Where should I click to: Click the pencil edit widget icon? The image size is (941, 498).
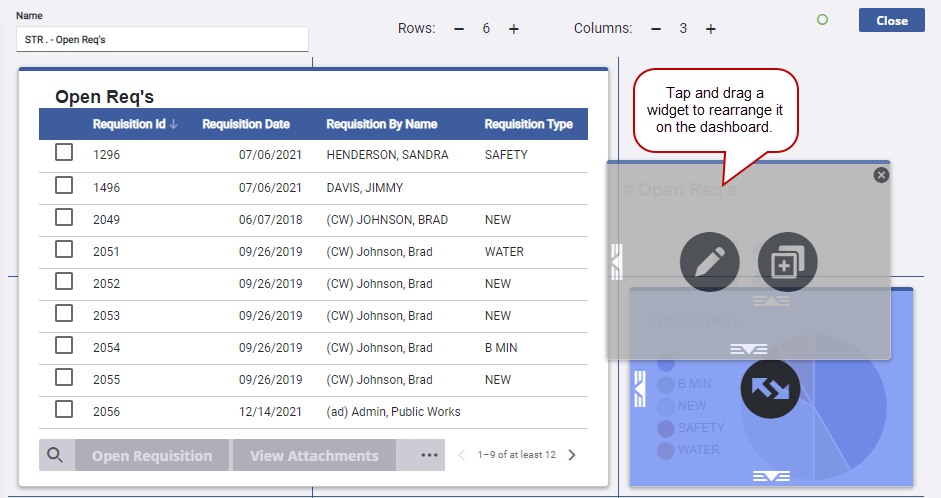pyautogui.click(x=709, y=263)
